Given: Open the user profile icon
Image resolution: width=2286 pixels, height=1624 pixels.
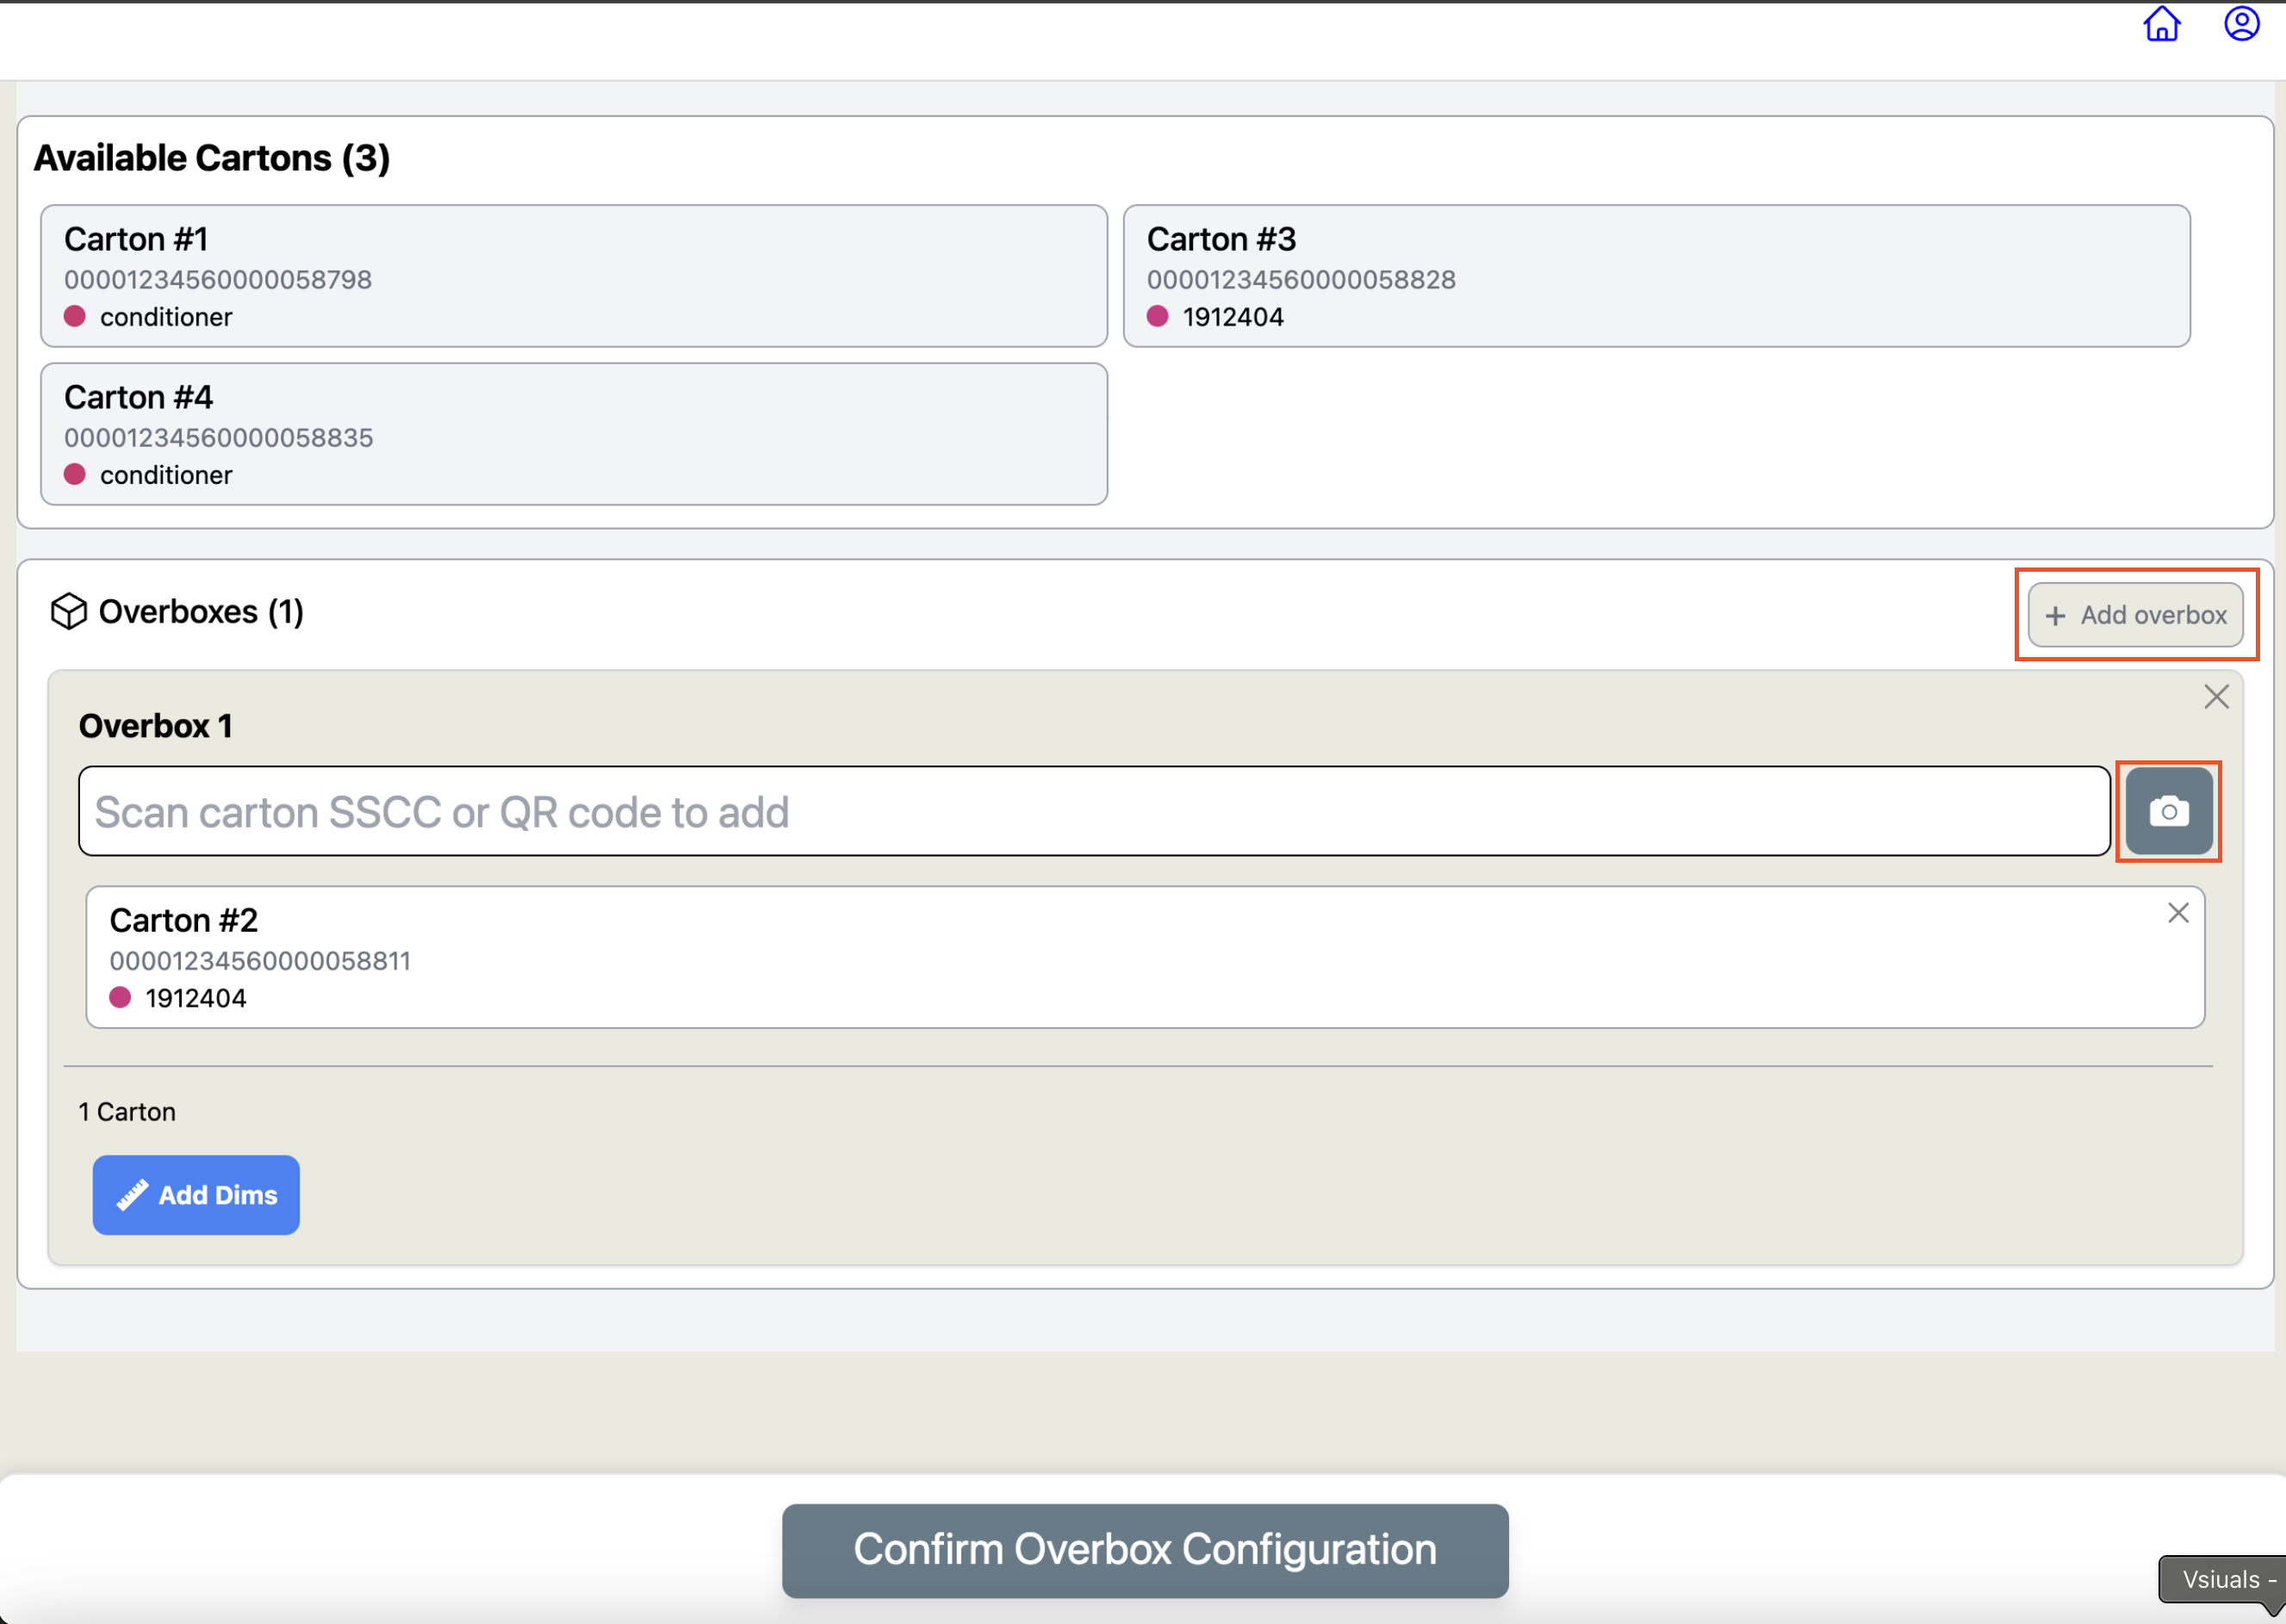Looking at the screenshot, I should [x=2241, y=24].
